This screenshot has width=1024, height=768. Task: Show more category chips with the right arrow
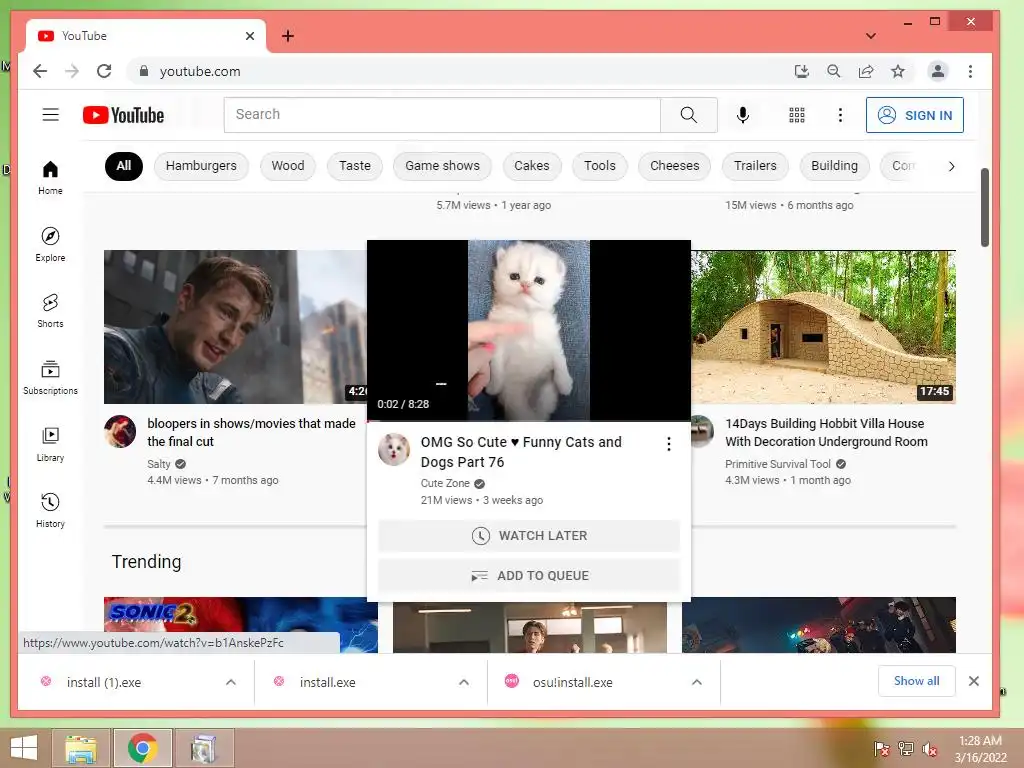pos(952,167)
